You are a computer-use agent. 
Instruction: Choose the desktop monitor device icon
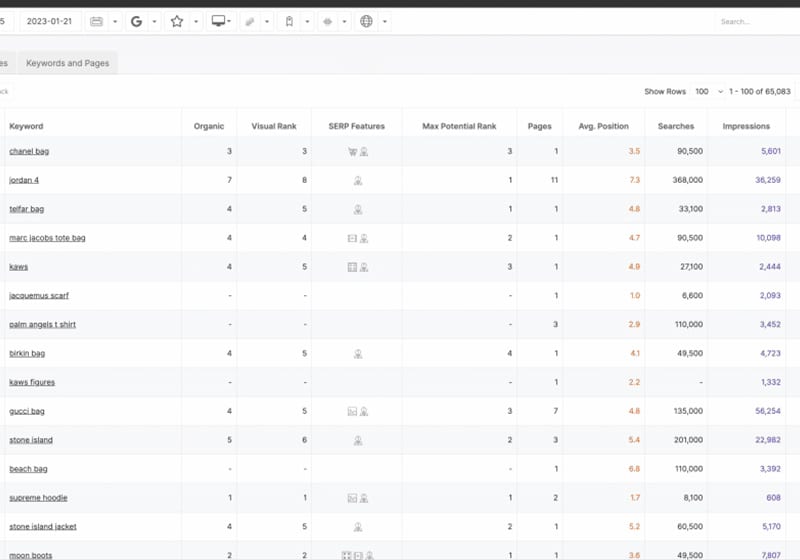218,21
